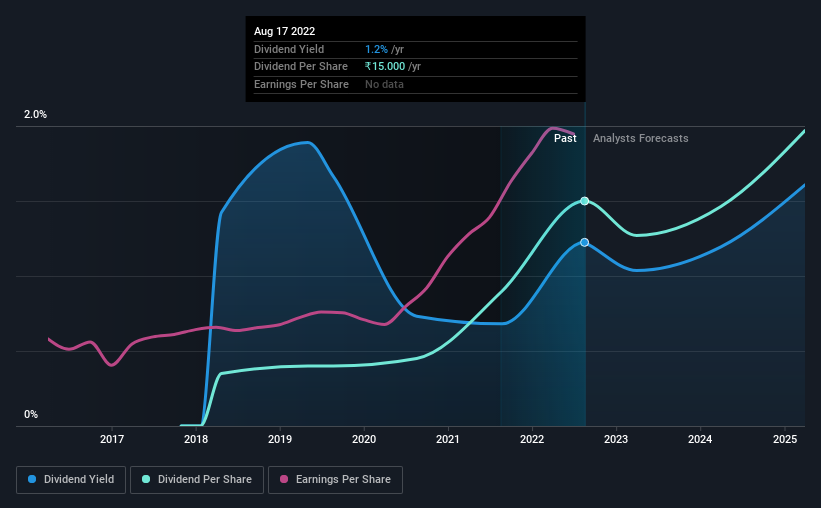This screenshot has width=821, height=508.
Task: Toggle the Dividend Yield legend button
Action: click(71, 480)
